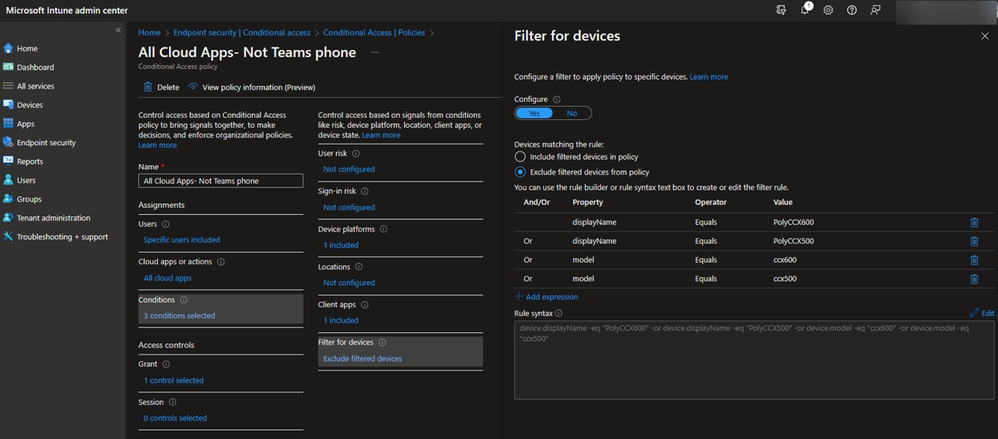
Task: Go to Tenant administration menu item
Action: click(x=53, y=218)
